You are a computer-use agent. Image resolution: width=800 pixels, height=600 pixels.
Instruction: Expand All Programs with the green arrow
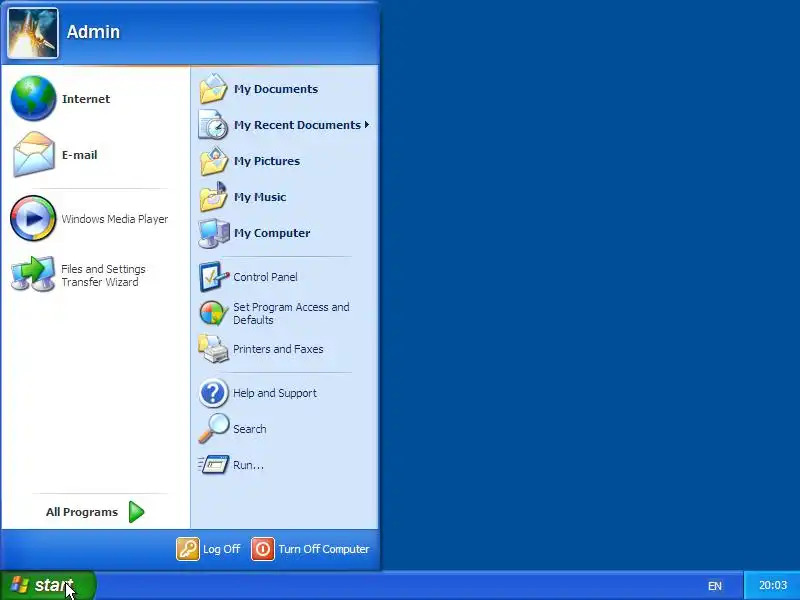coord(136,512)
